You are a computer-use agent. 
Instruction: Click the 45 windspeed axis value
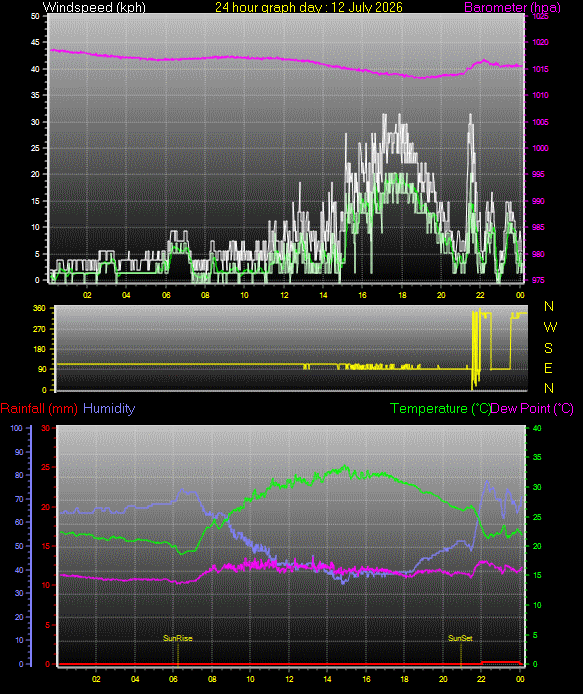(x=35, y=42)
